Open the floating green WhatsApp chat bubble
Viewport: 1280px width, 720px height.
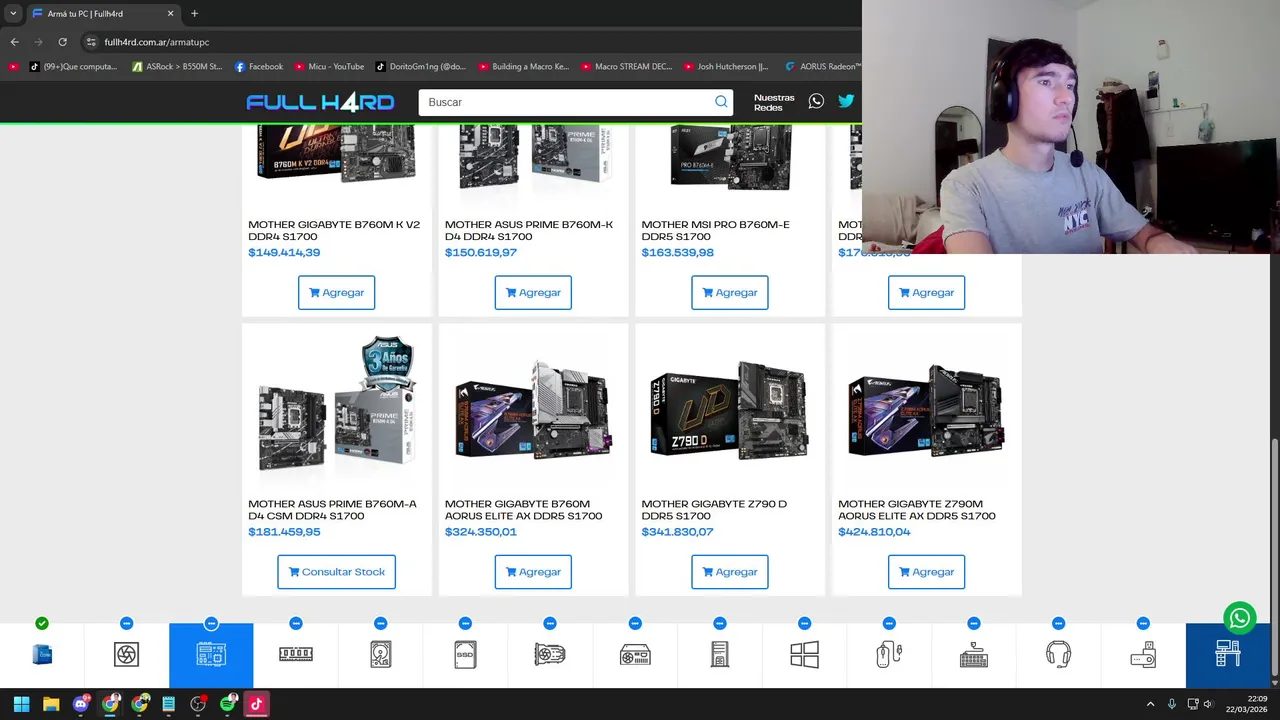tap(1240, 618)
